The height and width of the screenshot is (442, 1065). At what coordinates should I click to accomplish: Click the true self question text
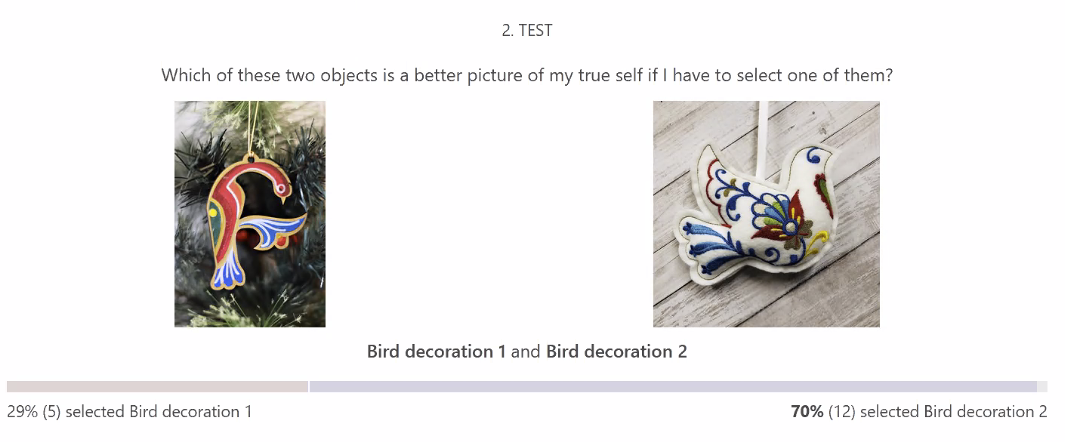[x=527, y=75]
